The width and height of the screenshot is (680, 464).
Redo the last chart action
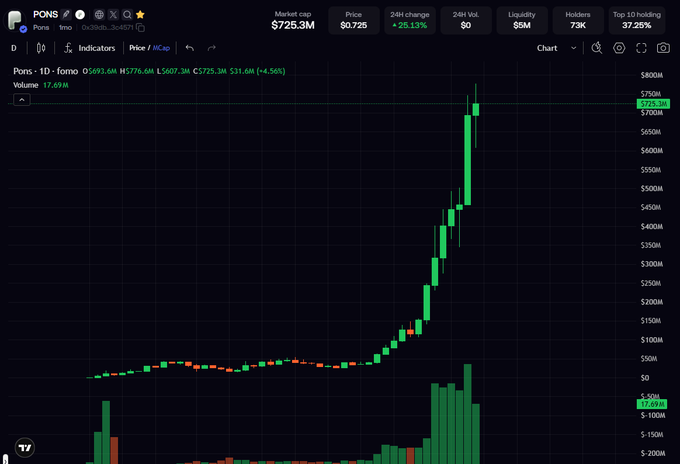pyautogui.click(x=212, y=48)
